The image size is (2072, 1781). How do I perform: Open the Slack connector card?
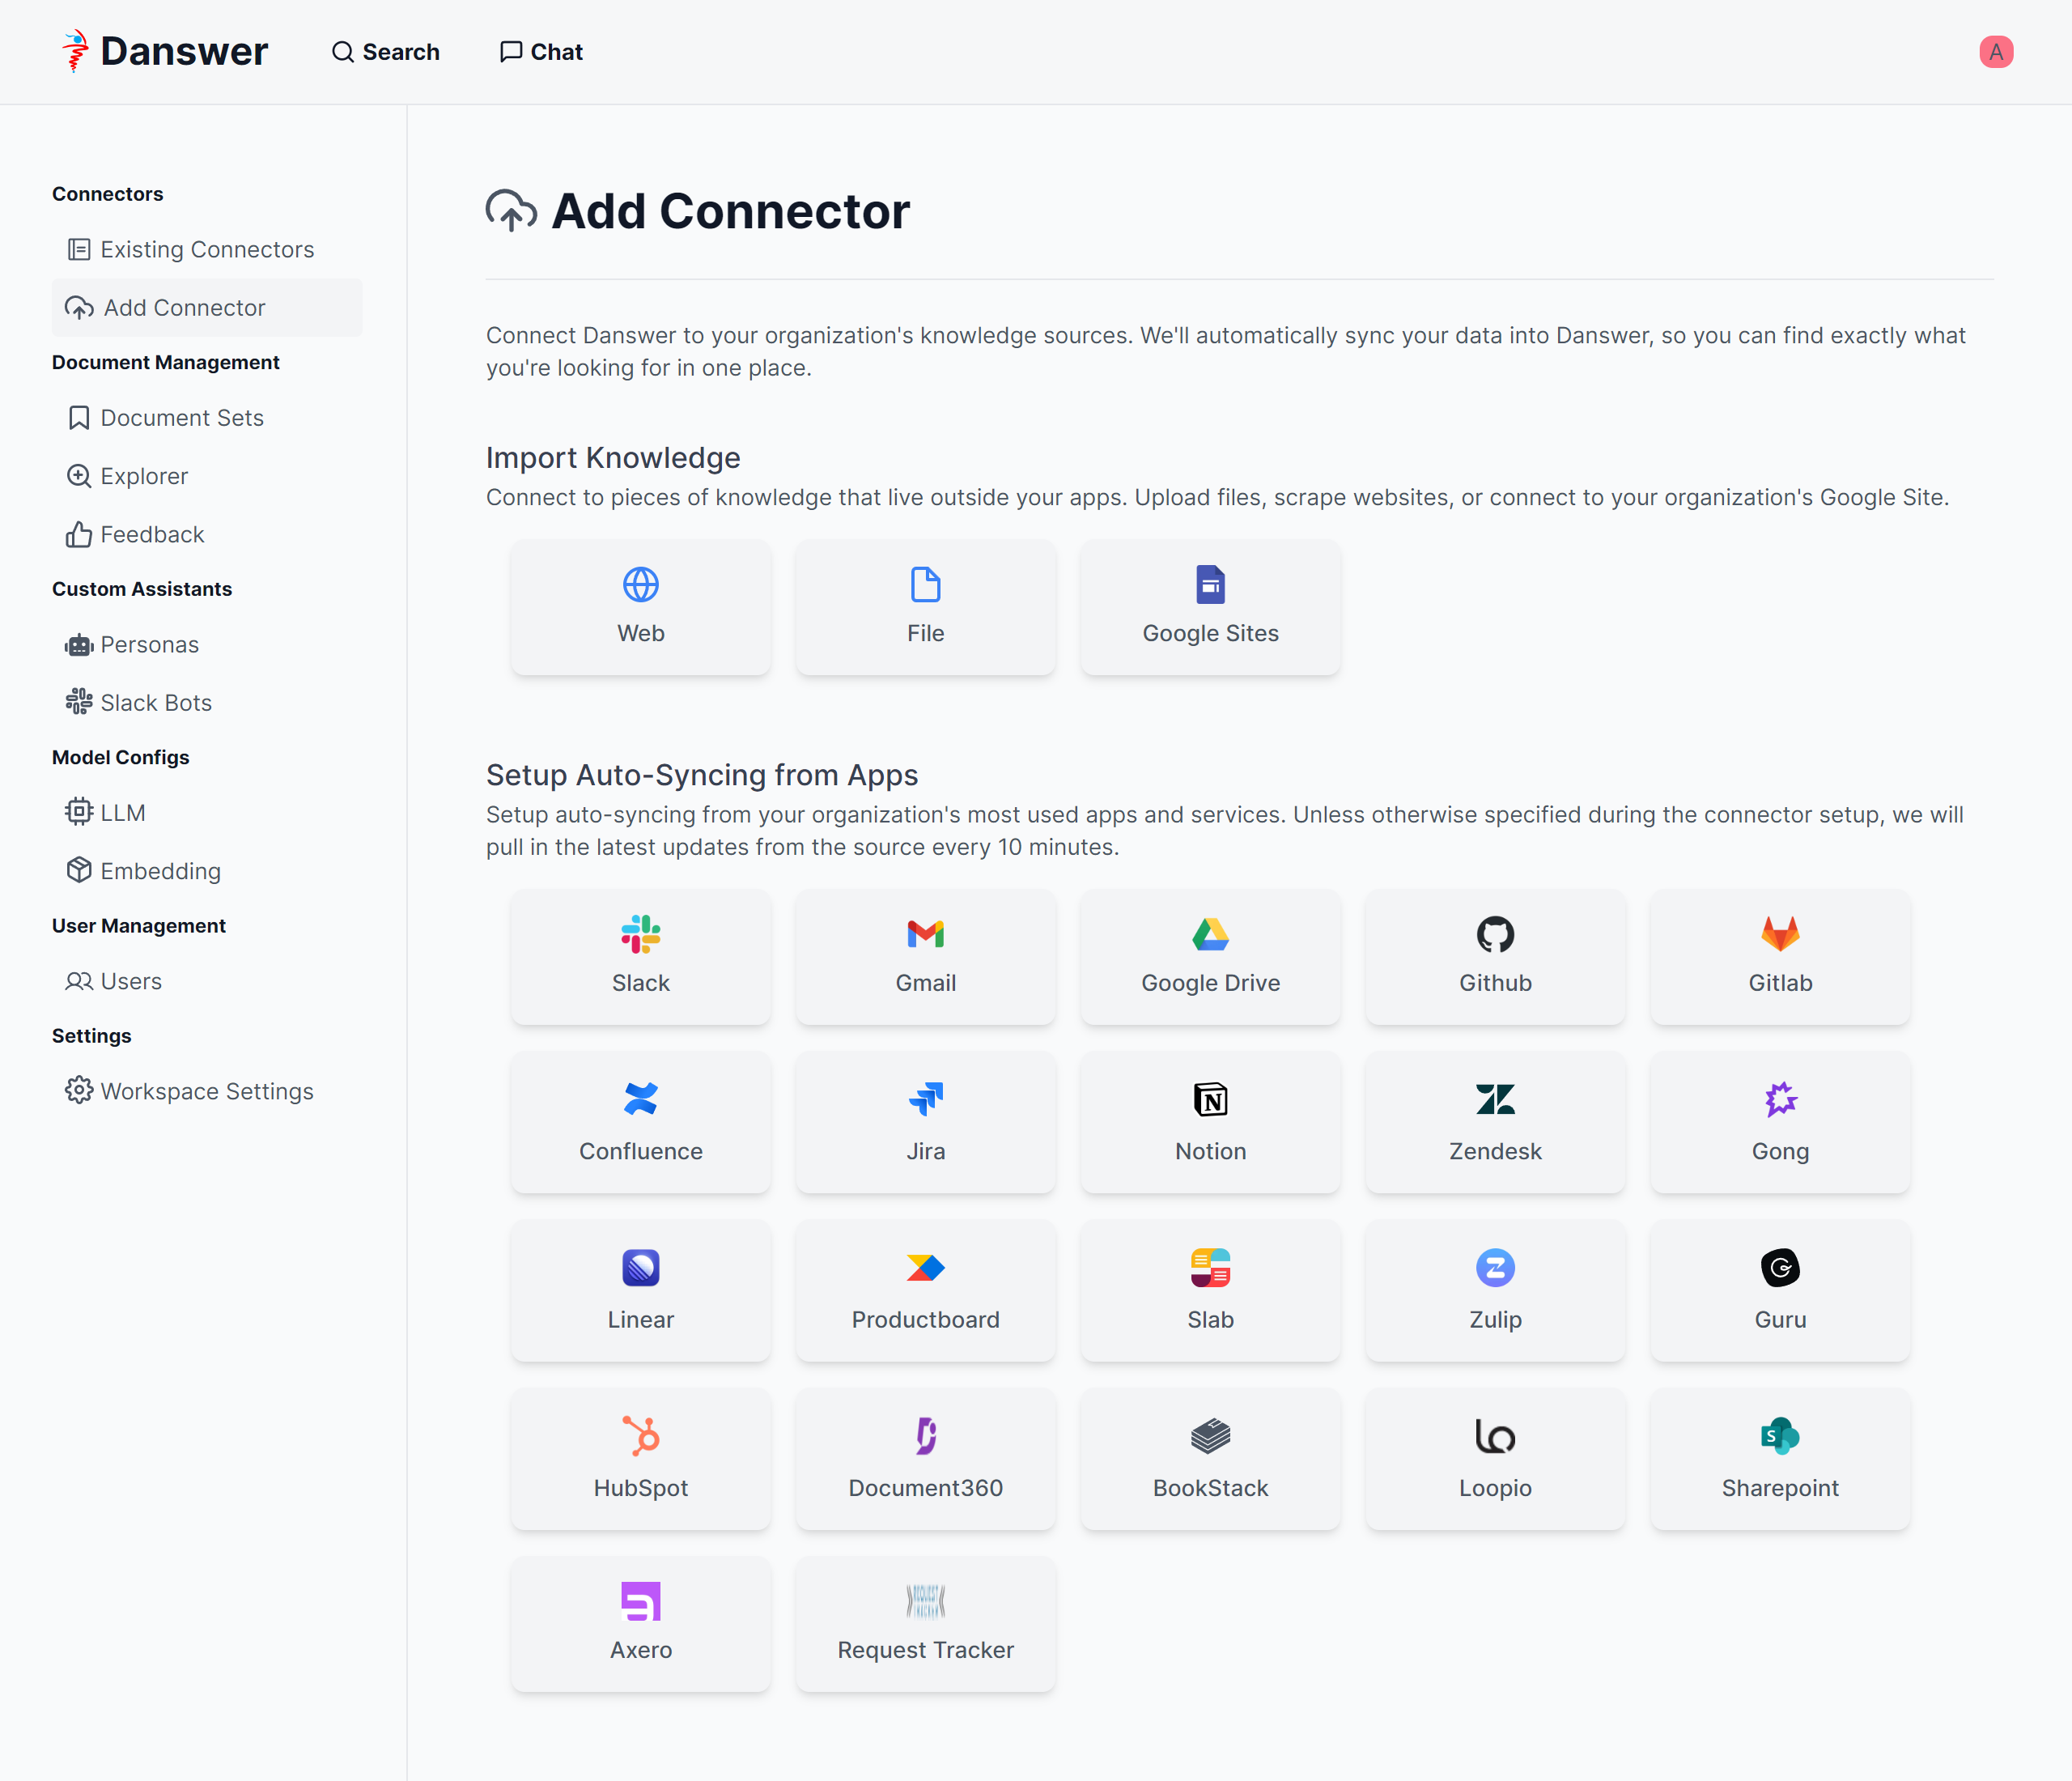tap(640, 956)
